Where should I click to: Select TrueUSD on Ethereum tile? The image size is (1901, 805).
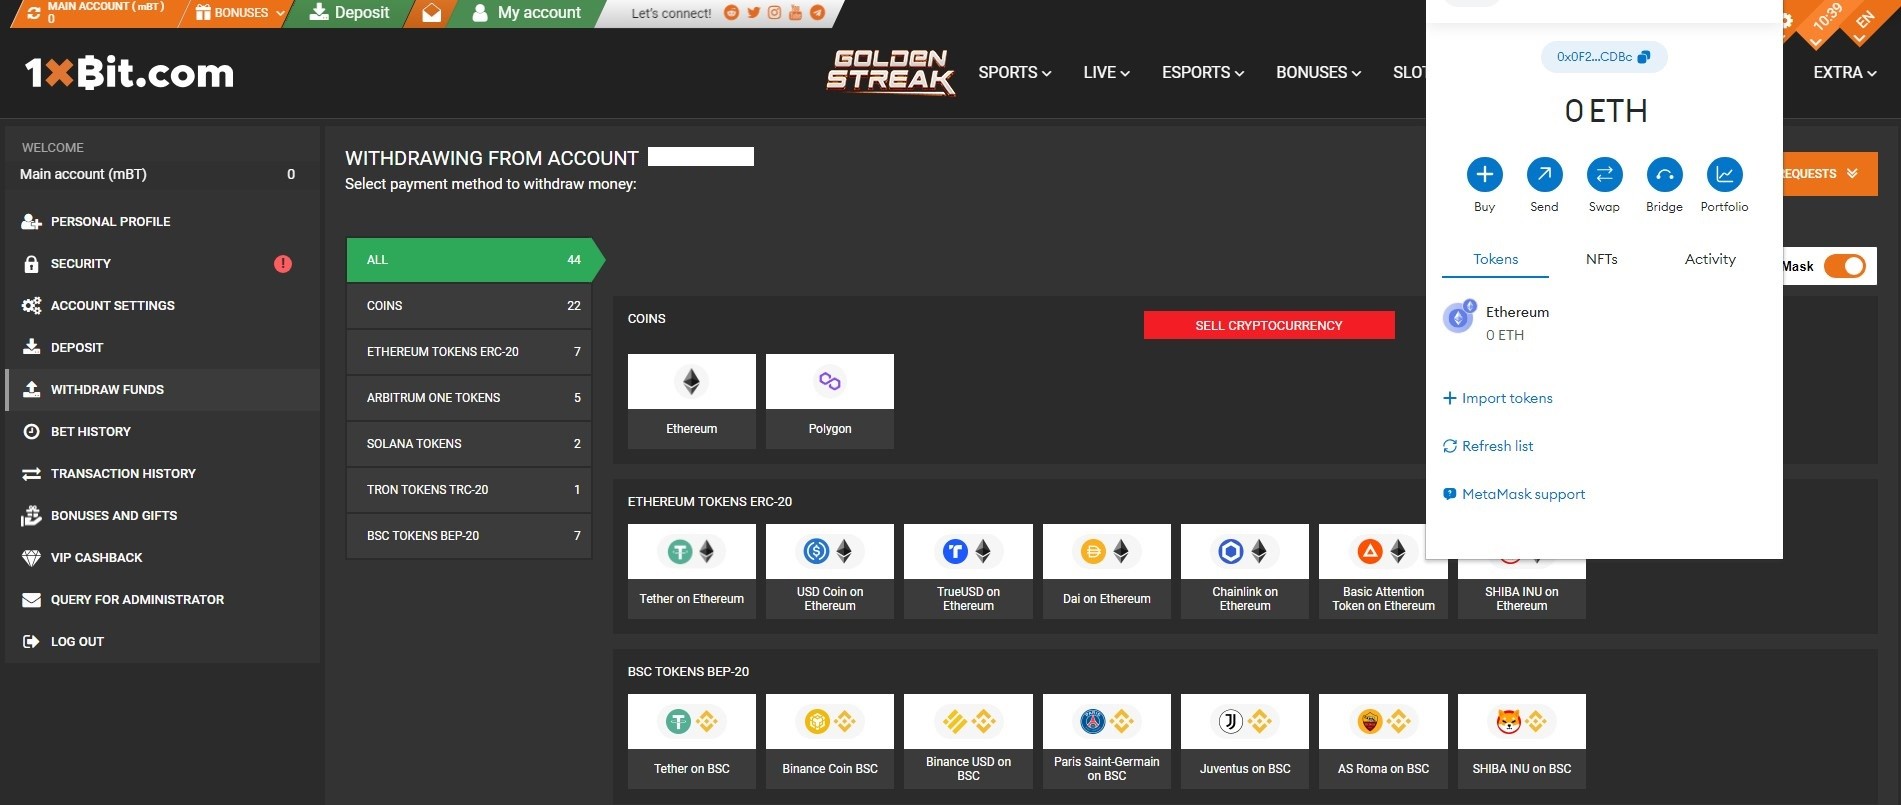point(968,571)
